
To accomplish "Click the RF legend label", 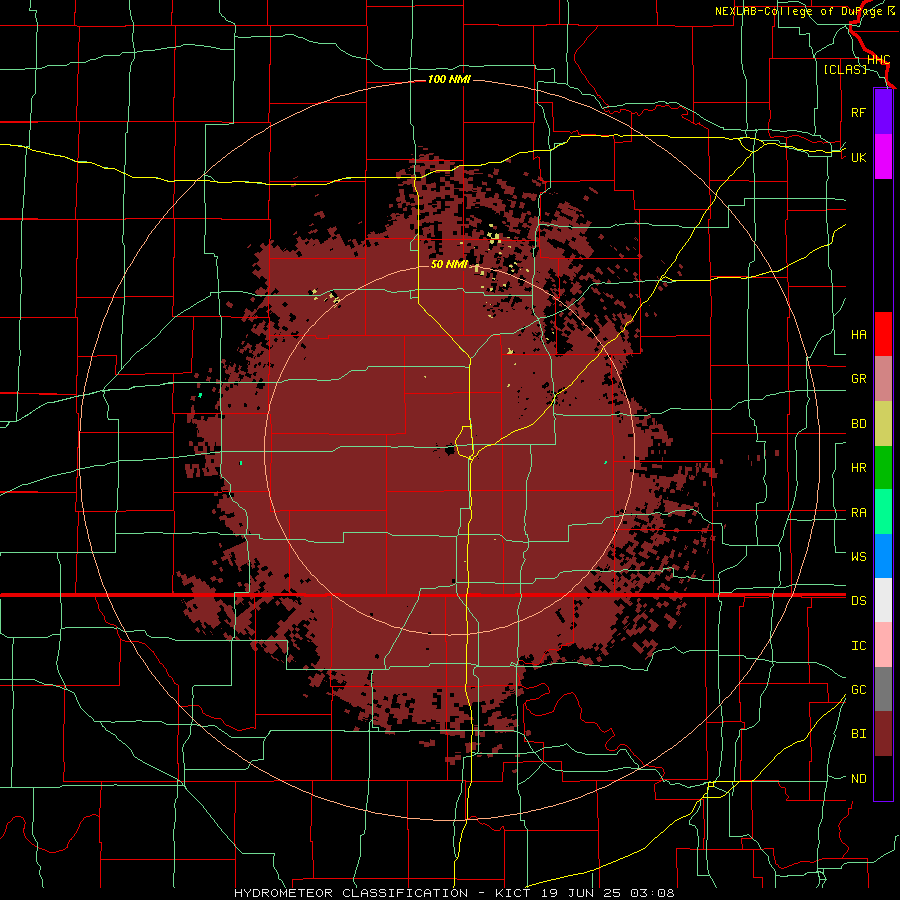I will [858, 112].
